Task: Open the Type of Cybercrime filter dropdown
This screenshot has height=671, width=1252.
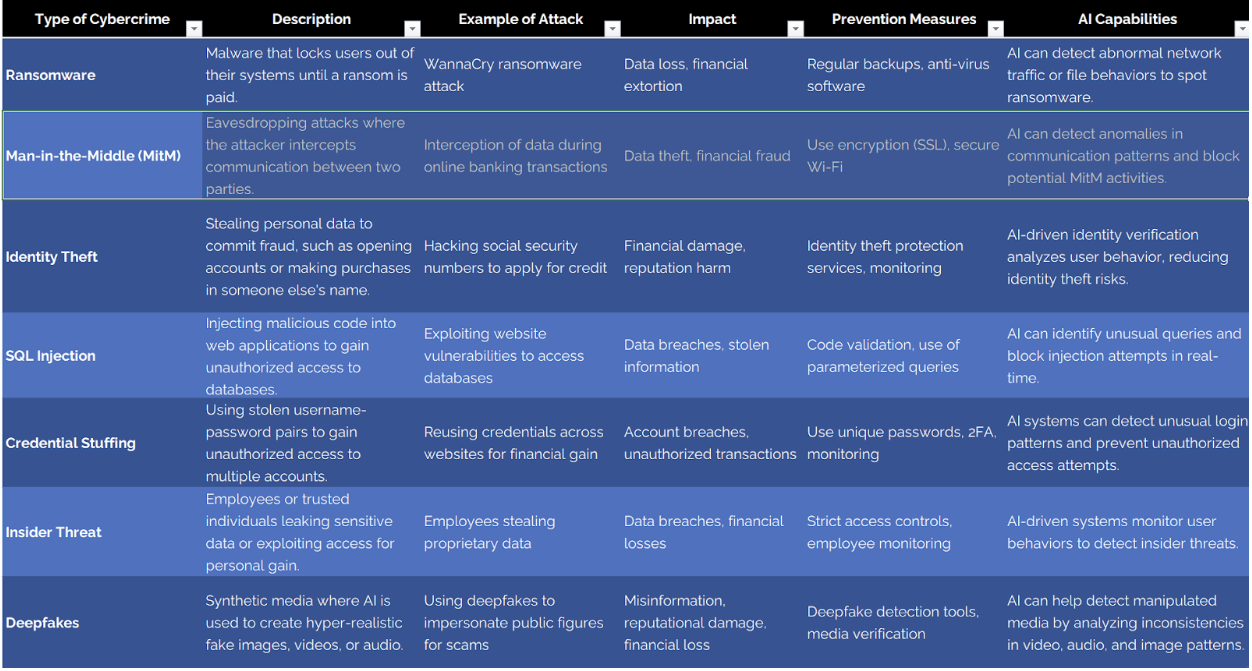Action: click(x=194, y=29)
